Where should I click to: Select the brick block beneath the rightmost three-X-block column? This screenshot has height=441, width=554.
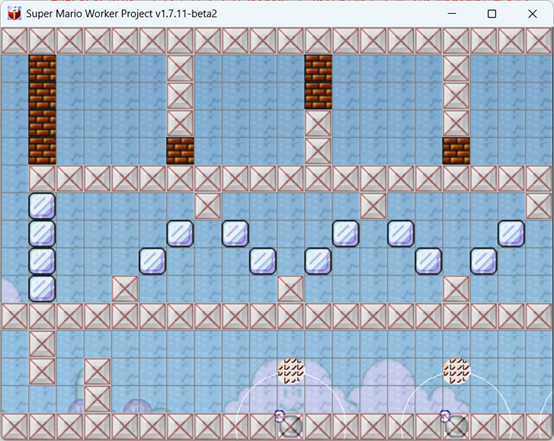click(x=456, y=151)
